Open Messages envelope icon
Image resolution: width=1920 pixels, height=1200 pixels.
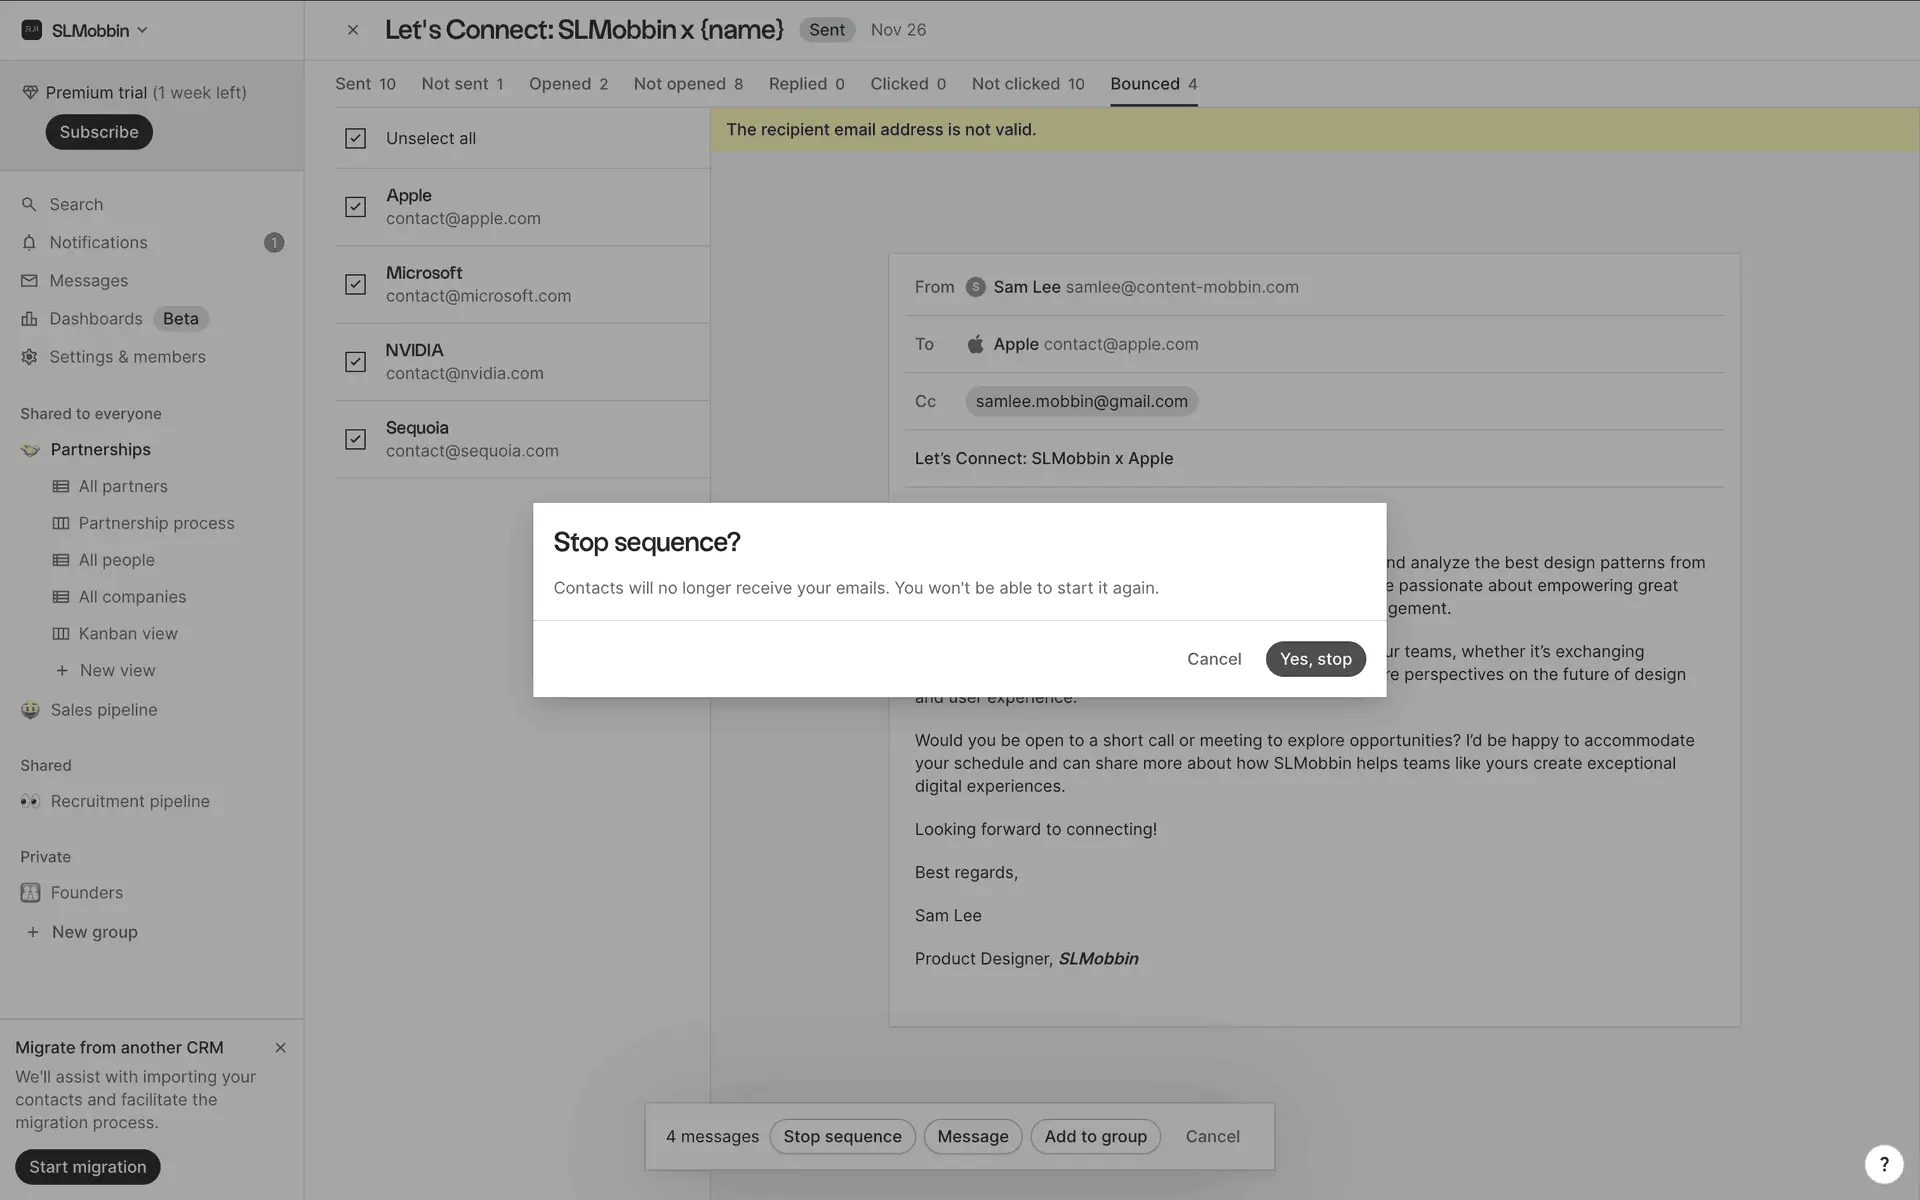[29, 280]
